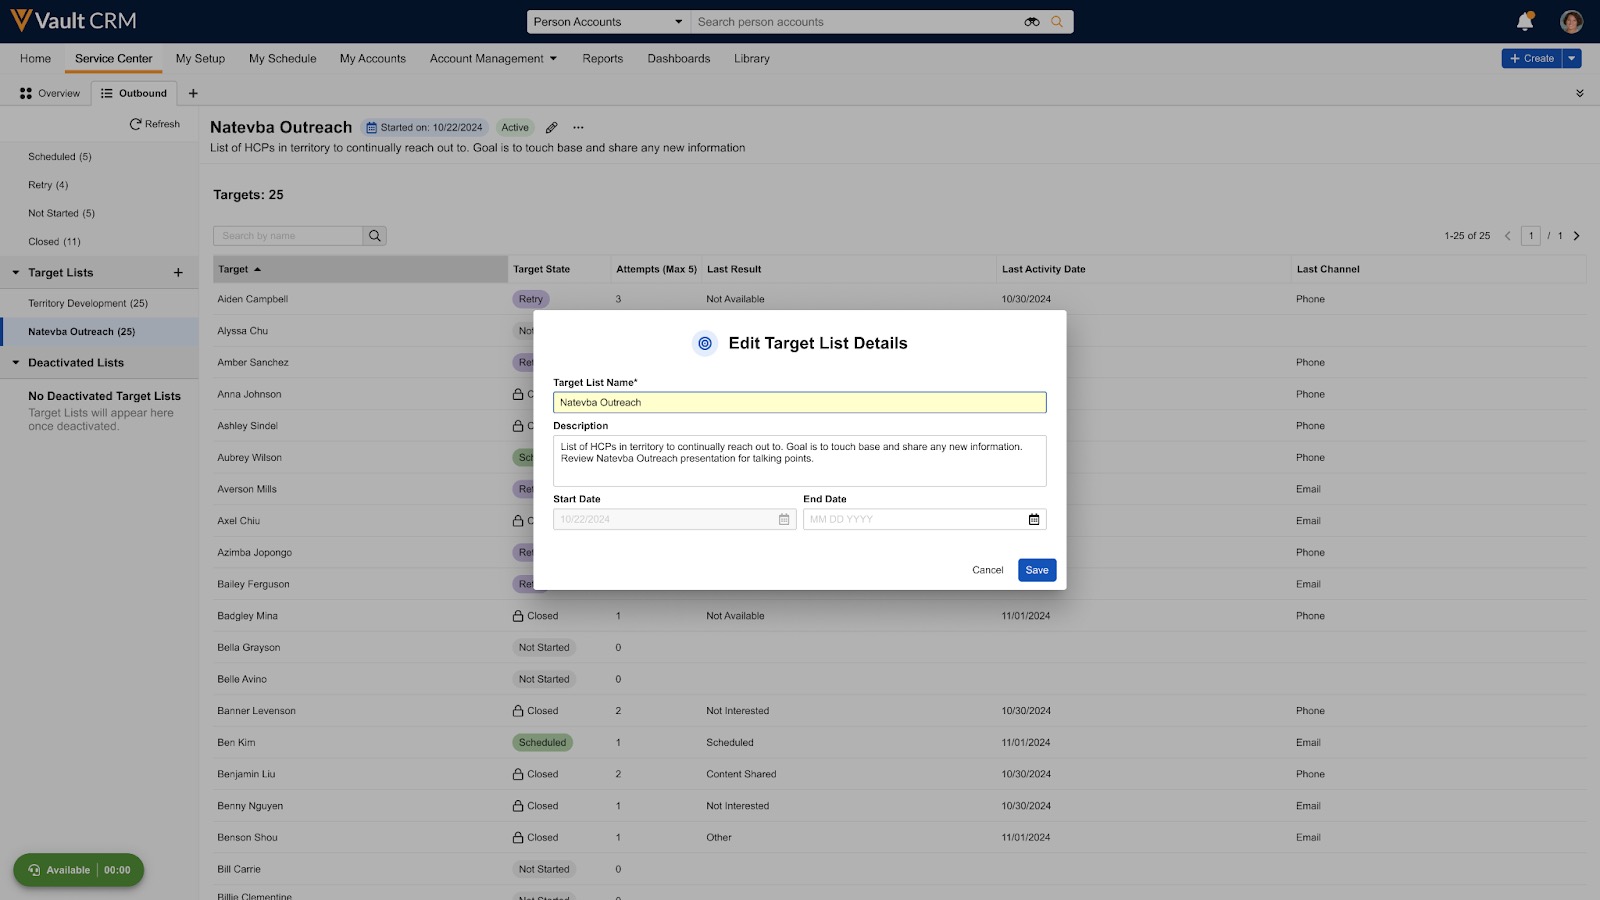This screenshot has width=1600, height=900.
Task: Switch to the Overview tab
Action: point(50,94)
